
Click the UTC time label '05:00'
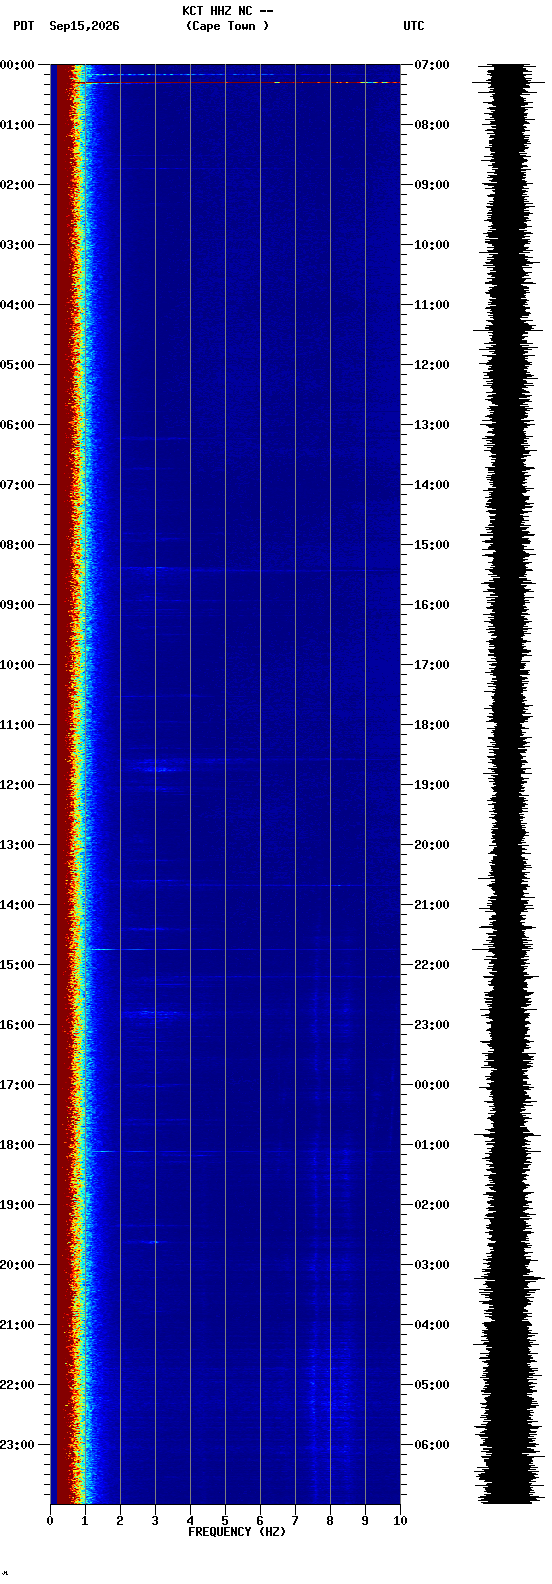[432, 1385]
